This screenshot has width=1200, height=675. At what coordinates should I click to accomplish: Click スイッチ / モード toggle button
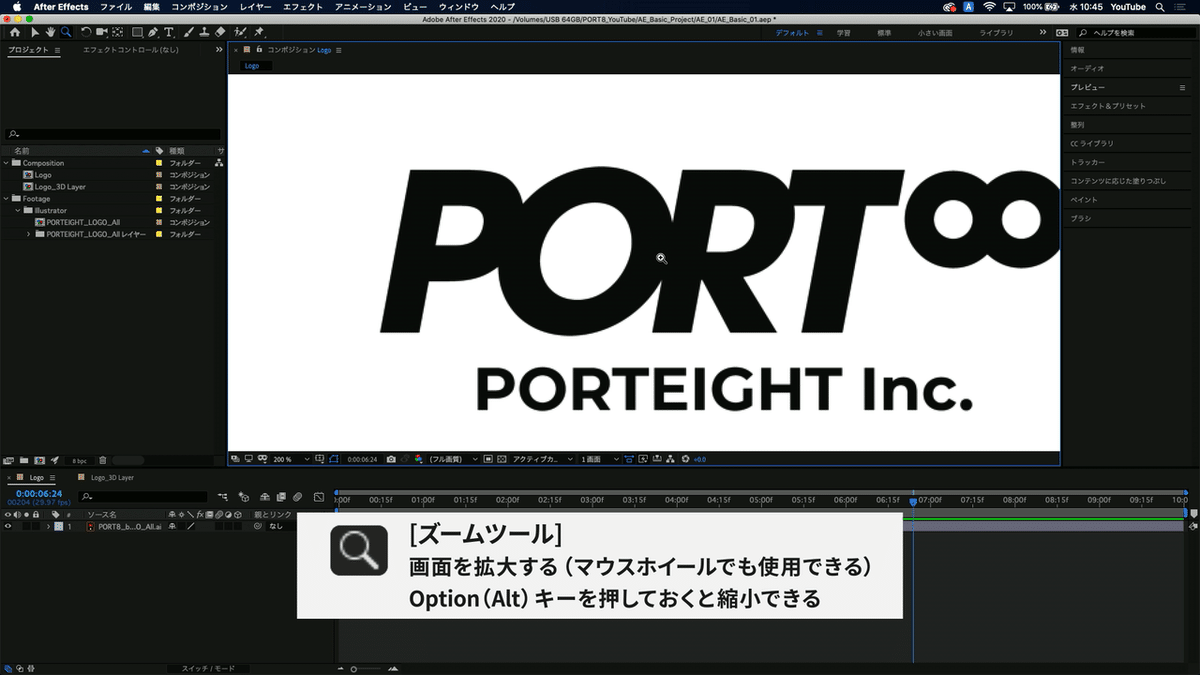[208, 668]
